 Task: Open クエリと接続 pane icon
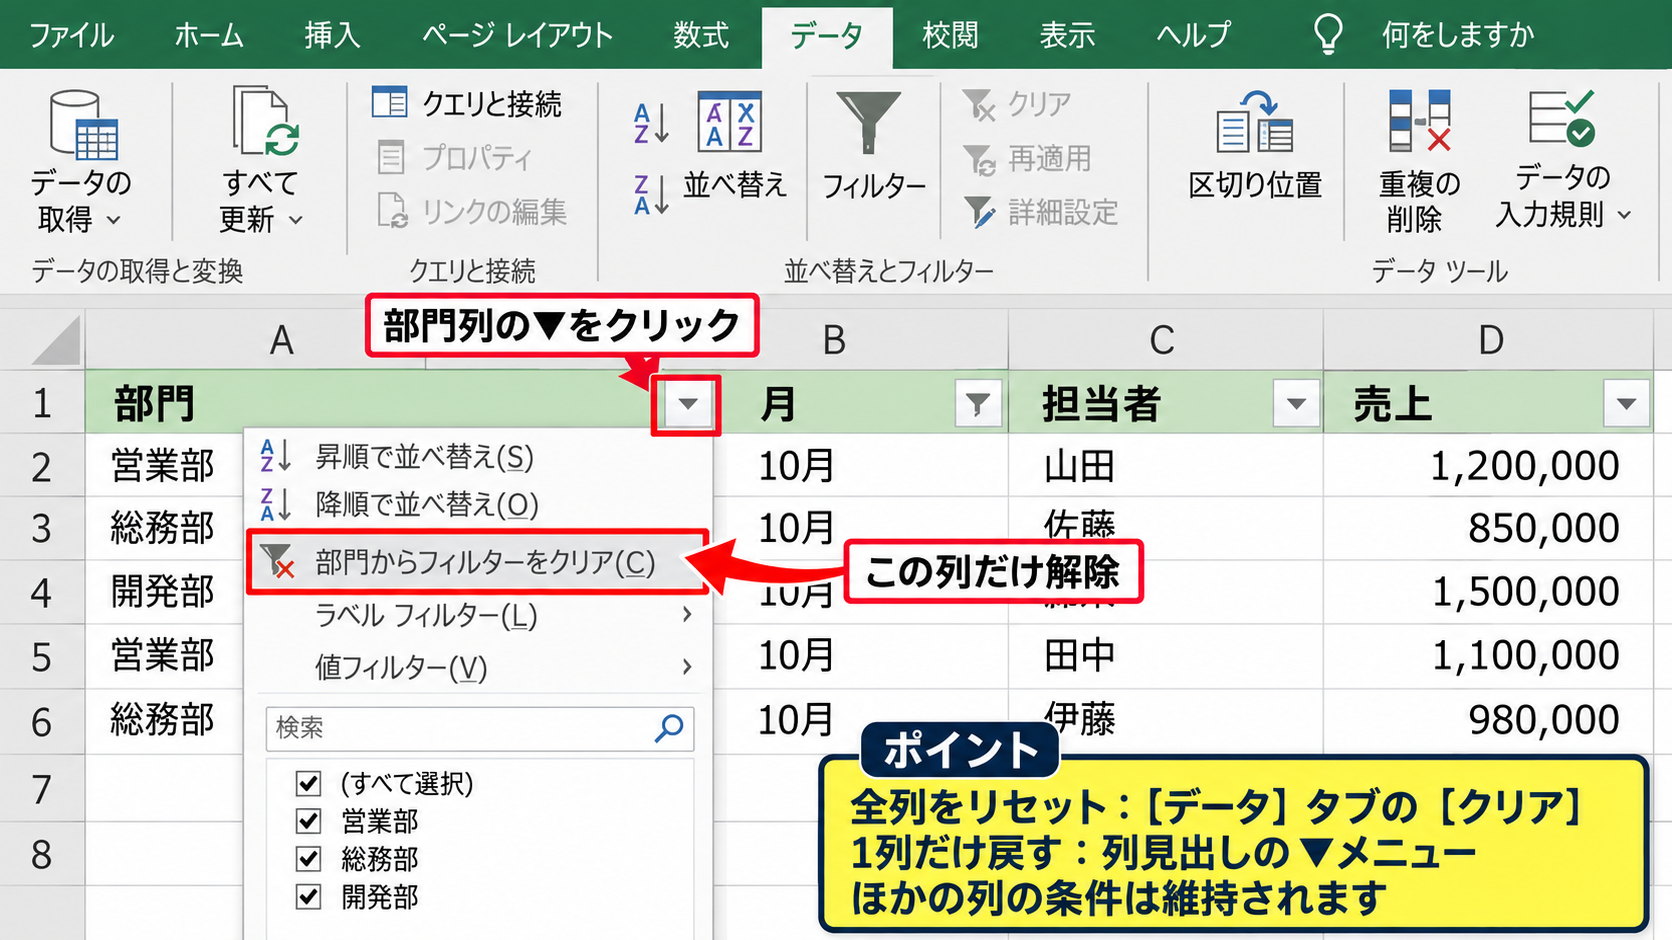click(390, 102)
